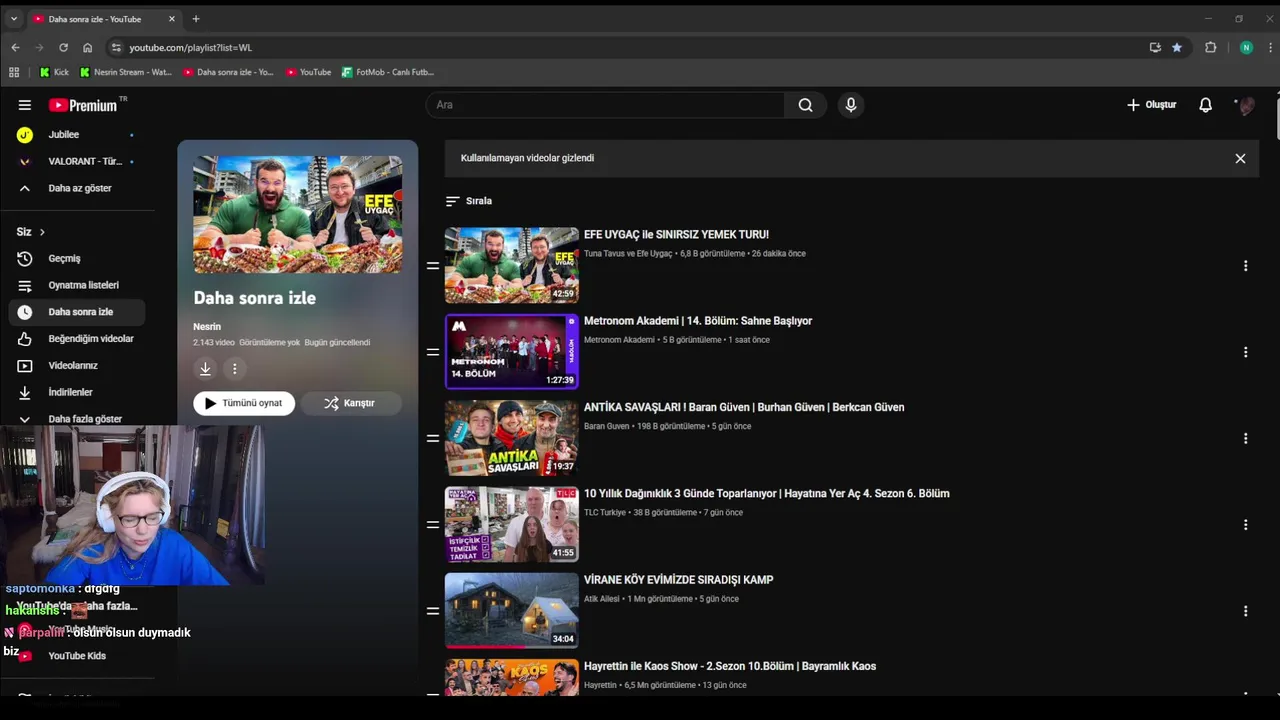
Task: Collapse subscriptions with Daha az göster
Action: 76,188
